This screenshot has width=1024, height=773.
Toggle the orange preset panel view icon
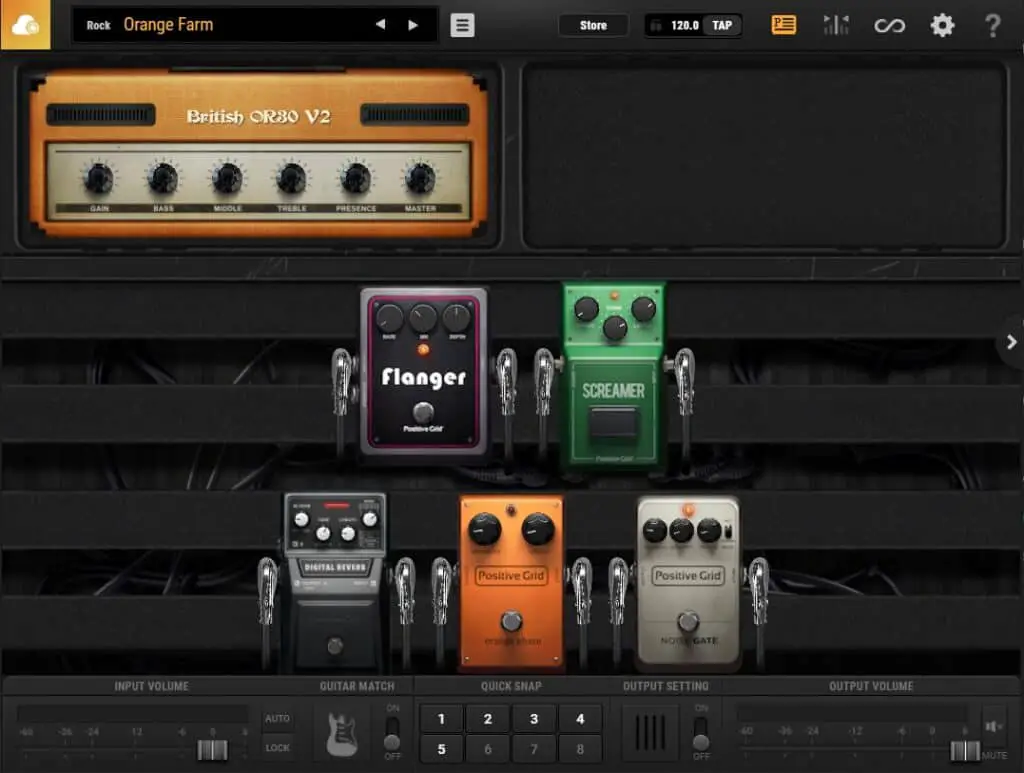783,25
